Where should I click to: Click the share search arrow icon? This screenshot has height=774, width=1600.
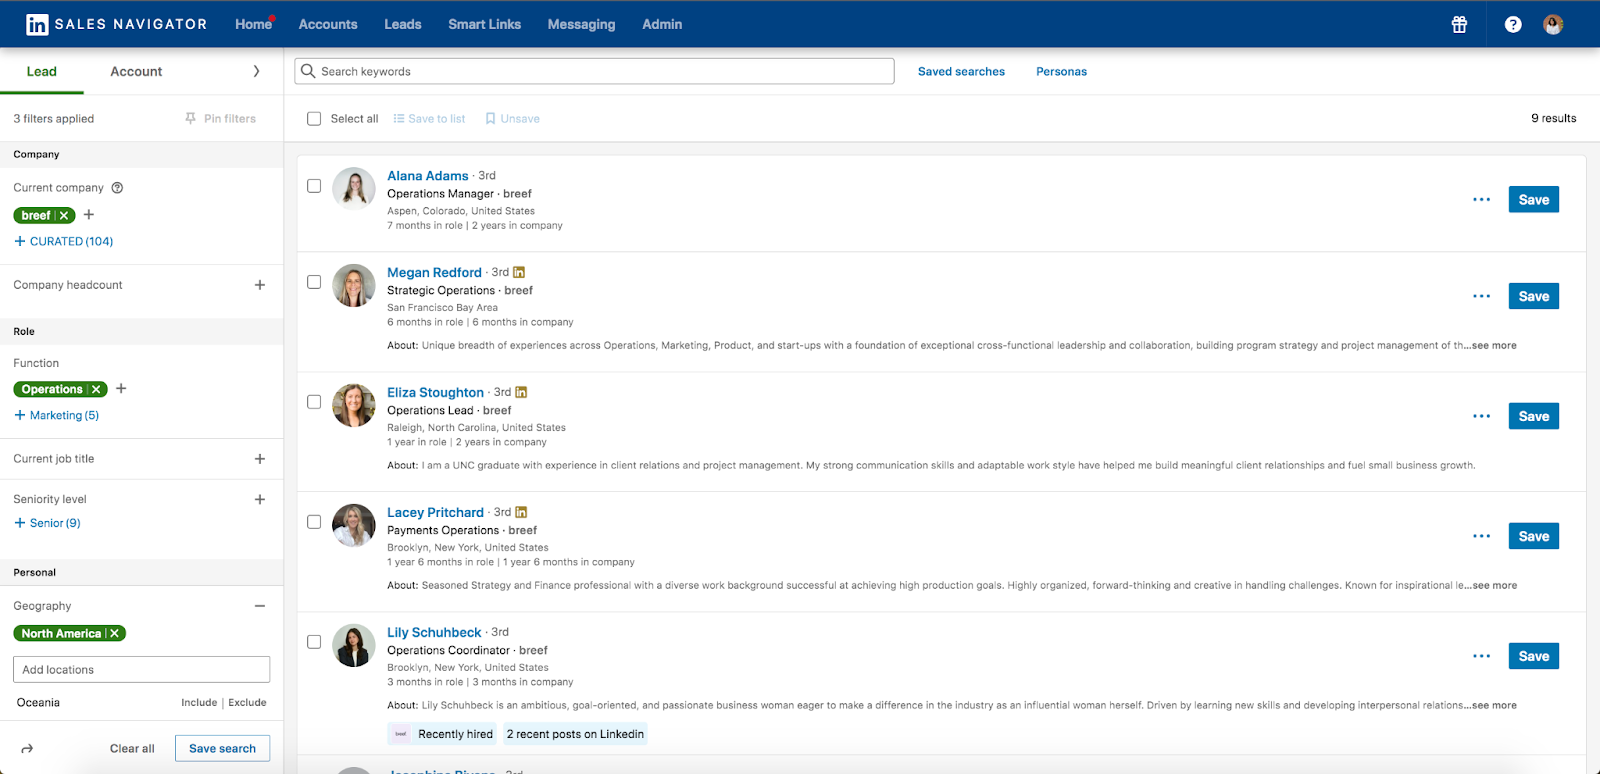click(x=27, y=748)
